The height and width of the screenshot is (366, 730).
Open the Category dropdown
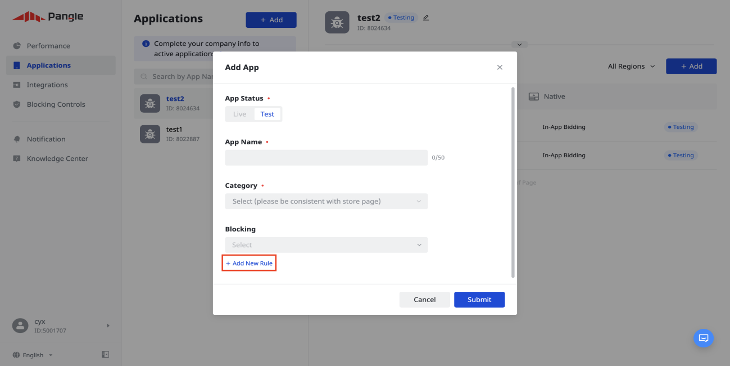326,201
